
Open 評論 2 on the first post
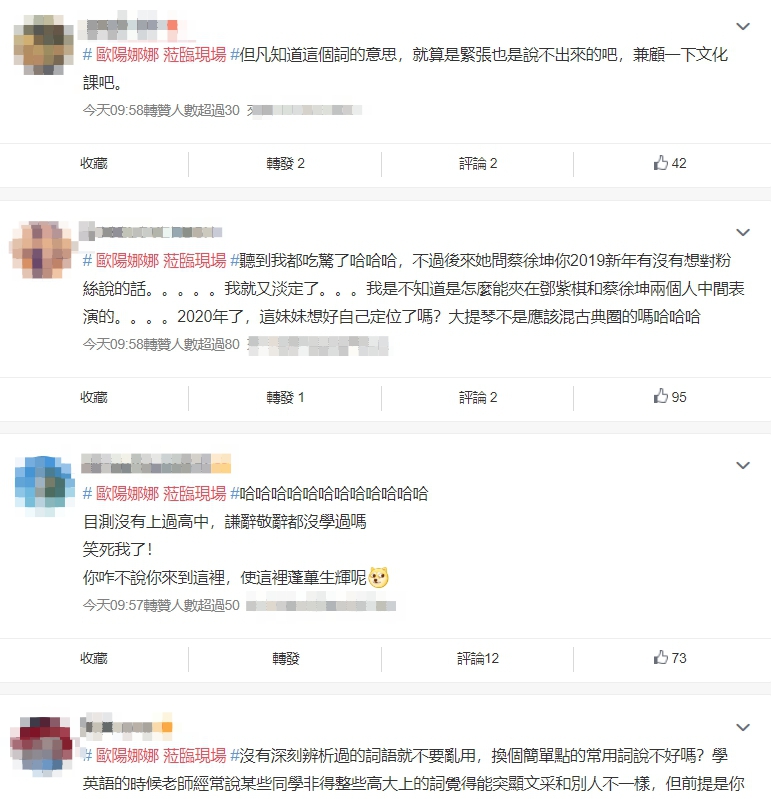pos(477,164)
